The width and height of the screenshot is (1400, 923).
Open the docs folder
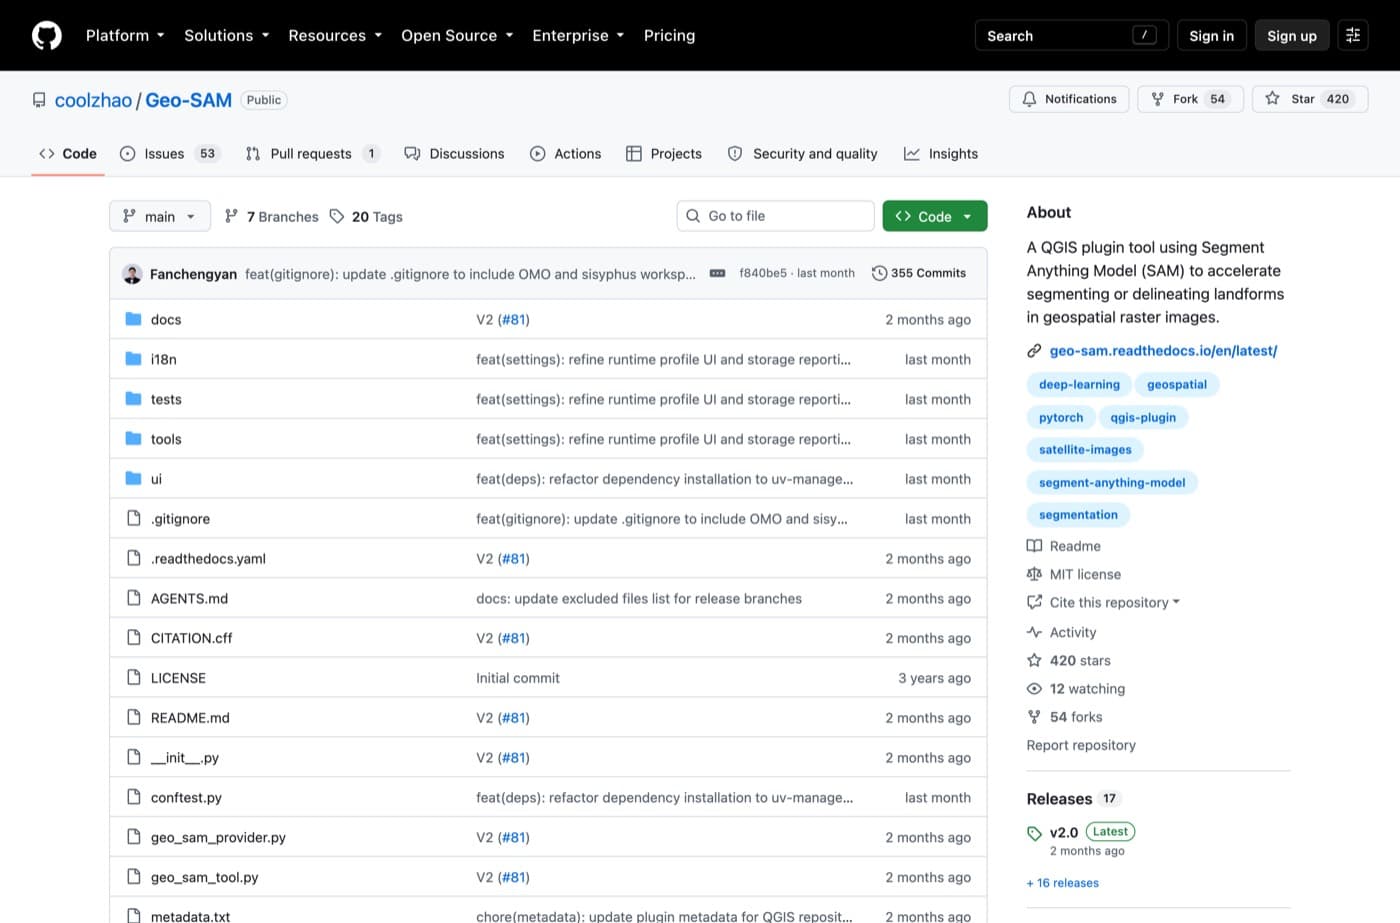tap(166, 320)
